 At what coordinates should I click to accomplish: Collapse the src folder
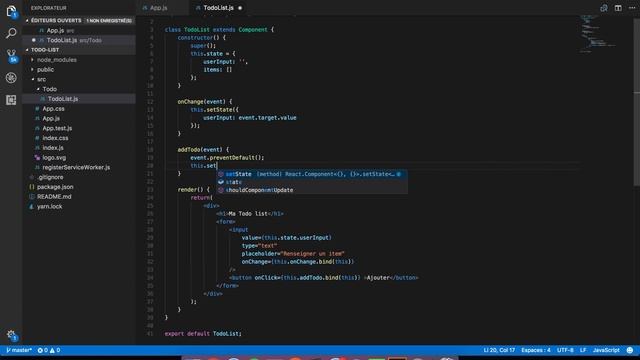click(33, 79)
